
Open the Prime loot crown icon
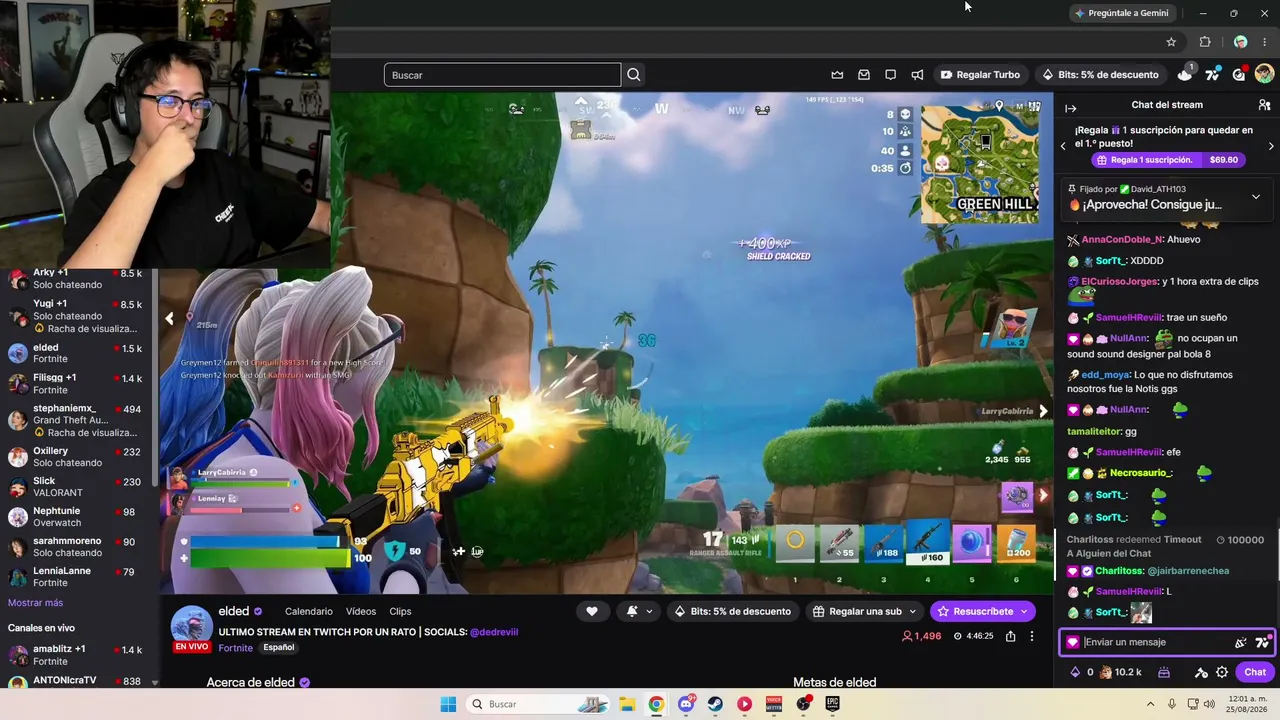(837, 75)
